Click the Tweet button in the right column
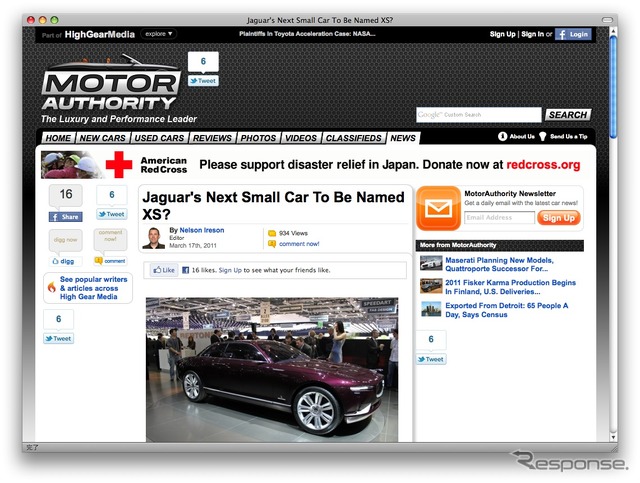This screenshot has height=483, width=640. tap(431, 359)
